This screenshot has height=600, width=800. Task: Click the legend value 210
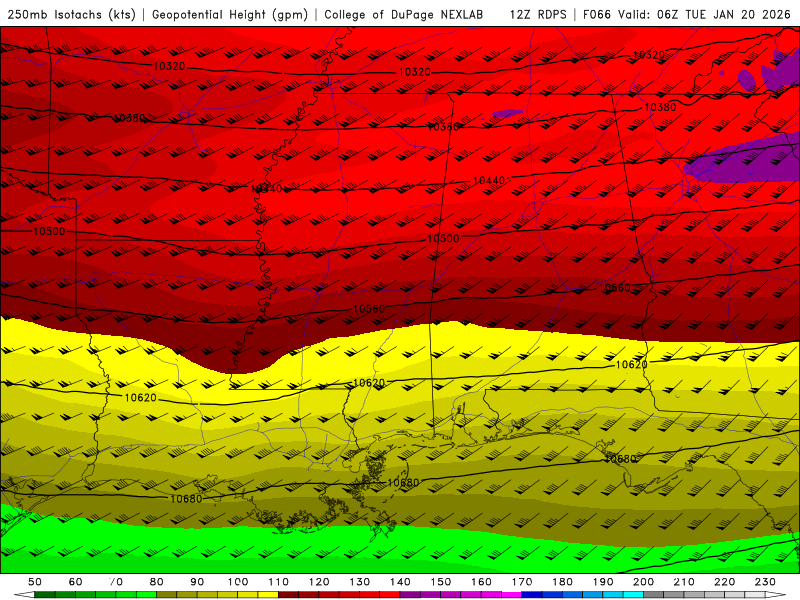[684, 582]
